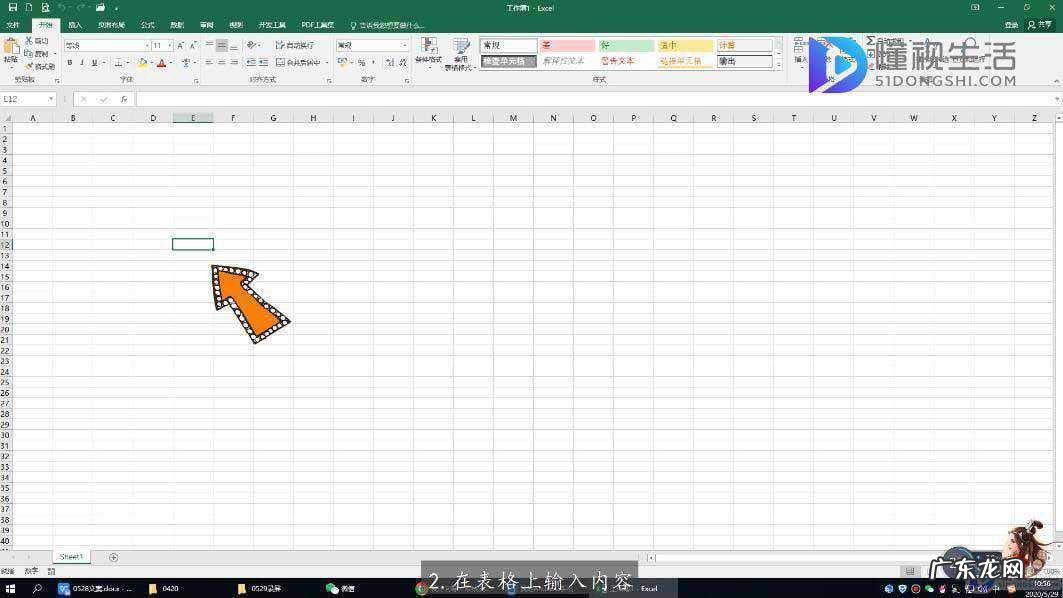Image resolution: width=1063 pixels, height=598 pixels.
Task: Toggle Italic formatting
Action: (82, 63)
